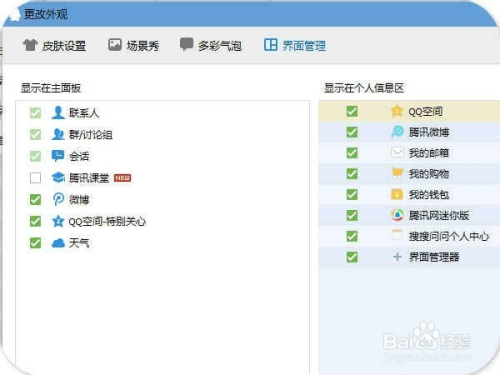Click the yellow QQ空间 star icon
The image size is (500, 375).
pos(397,111)
